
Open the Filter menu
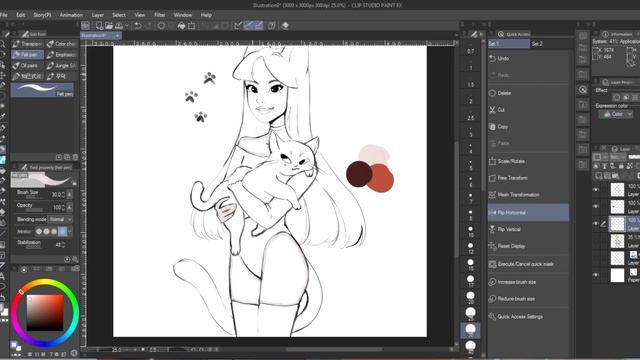click(160, 15)
